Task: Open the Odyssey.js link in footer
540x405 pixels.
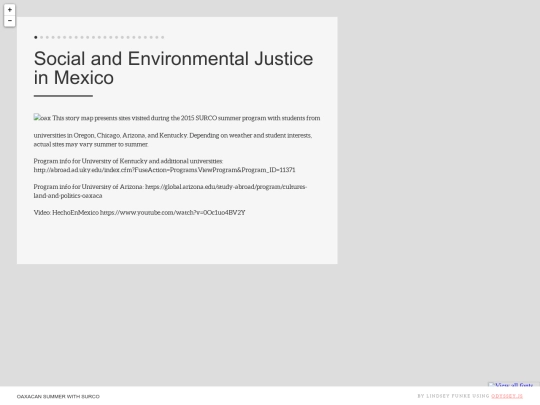Action: [x=507, y=396]
